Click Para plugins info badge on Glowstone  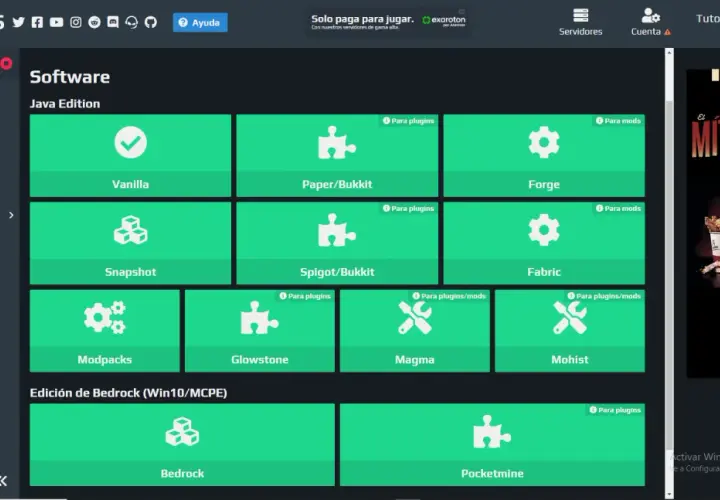(x=305, y=296)
